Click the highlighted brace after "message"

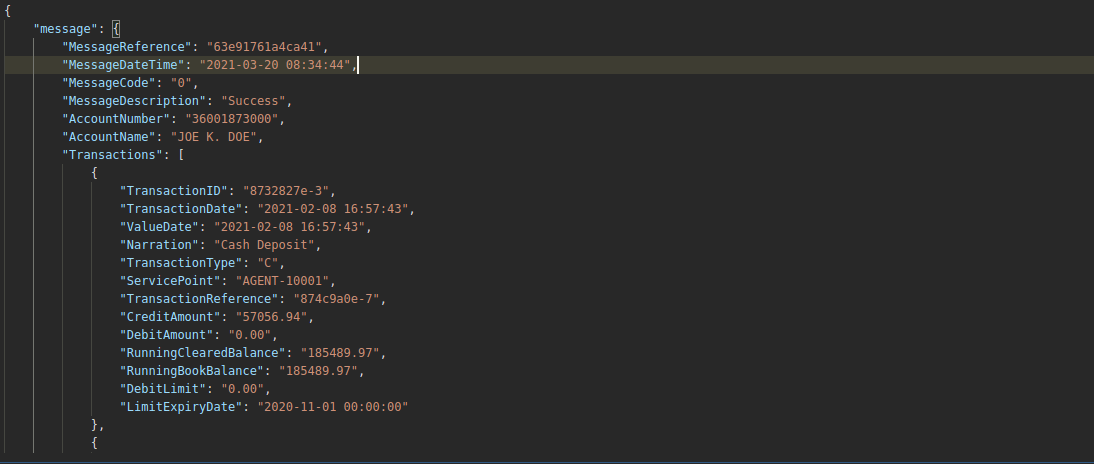(x=116, y=29)
